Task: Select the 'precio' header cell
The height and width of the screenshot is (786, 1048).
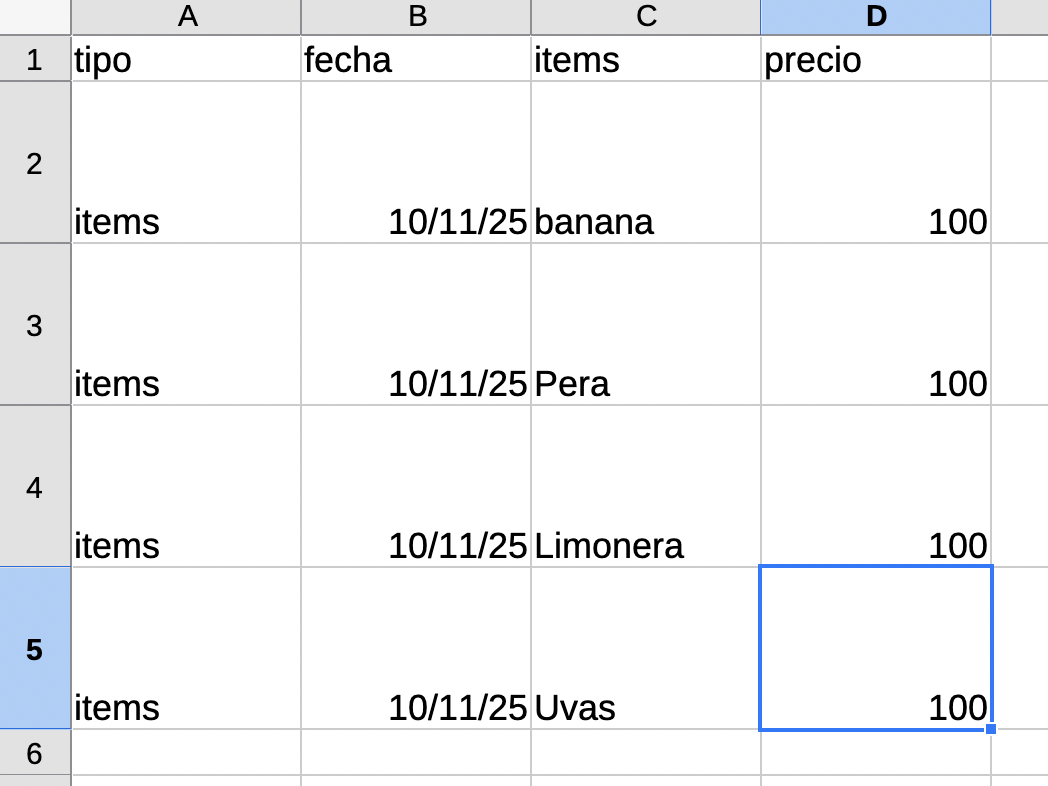Action: click(876, 60)
